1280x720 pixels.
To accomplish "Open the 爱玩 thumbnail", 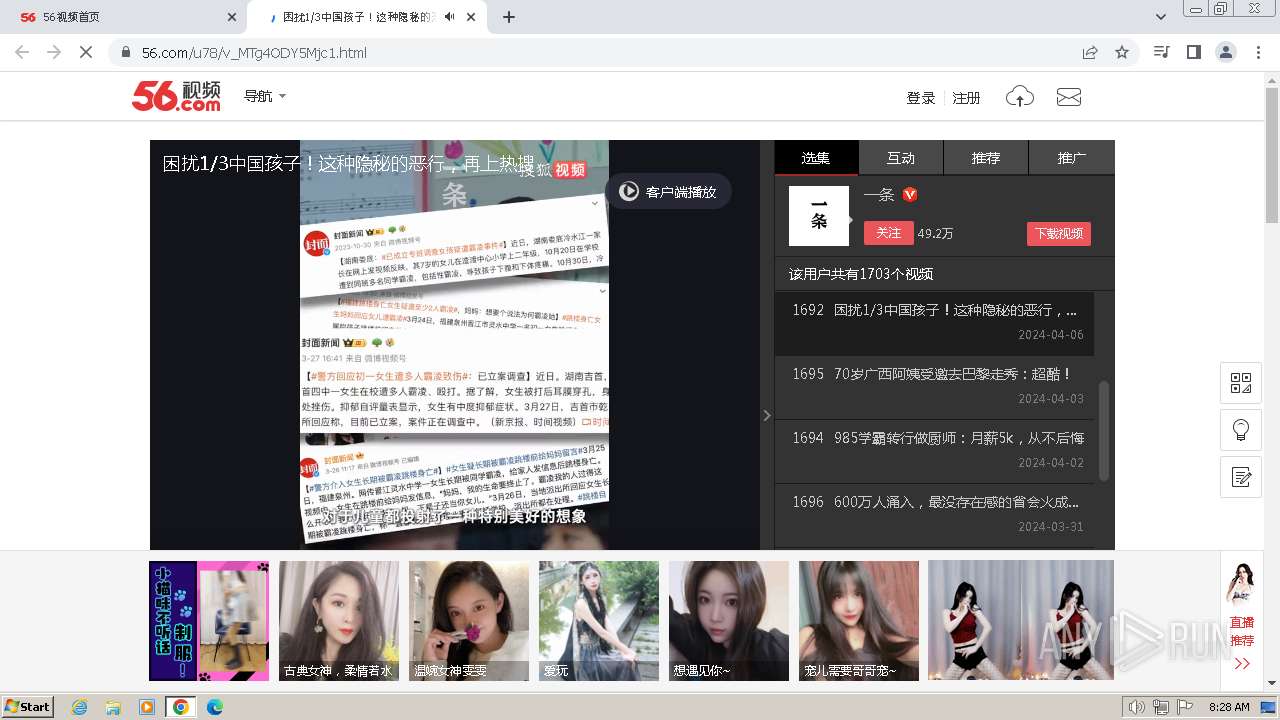I will 599,621.
